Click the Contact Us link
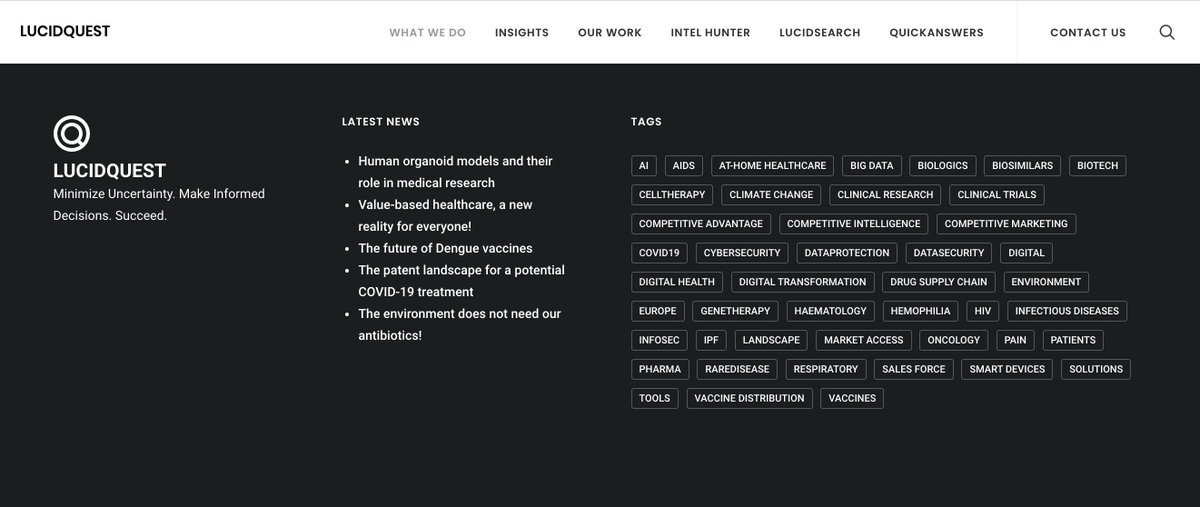Viewport: 1200px width, 507px height. 1088,32
